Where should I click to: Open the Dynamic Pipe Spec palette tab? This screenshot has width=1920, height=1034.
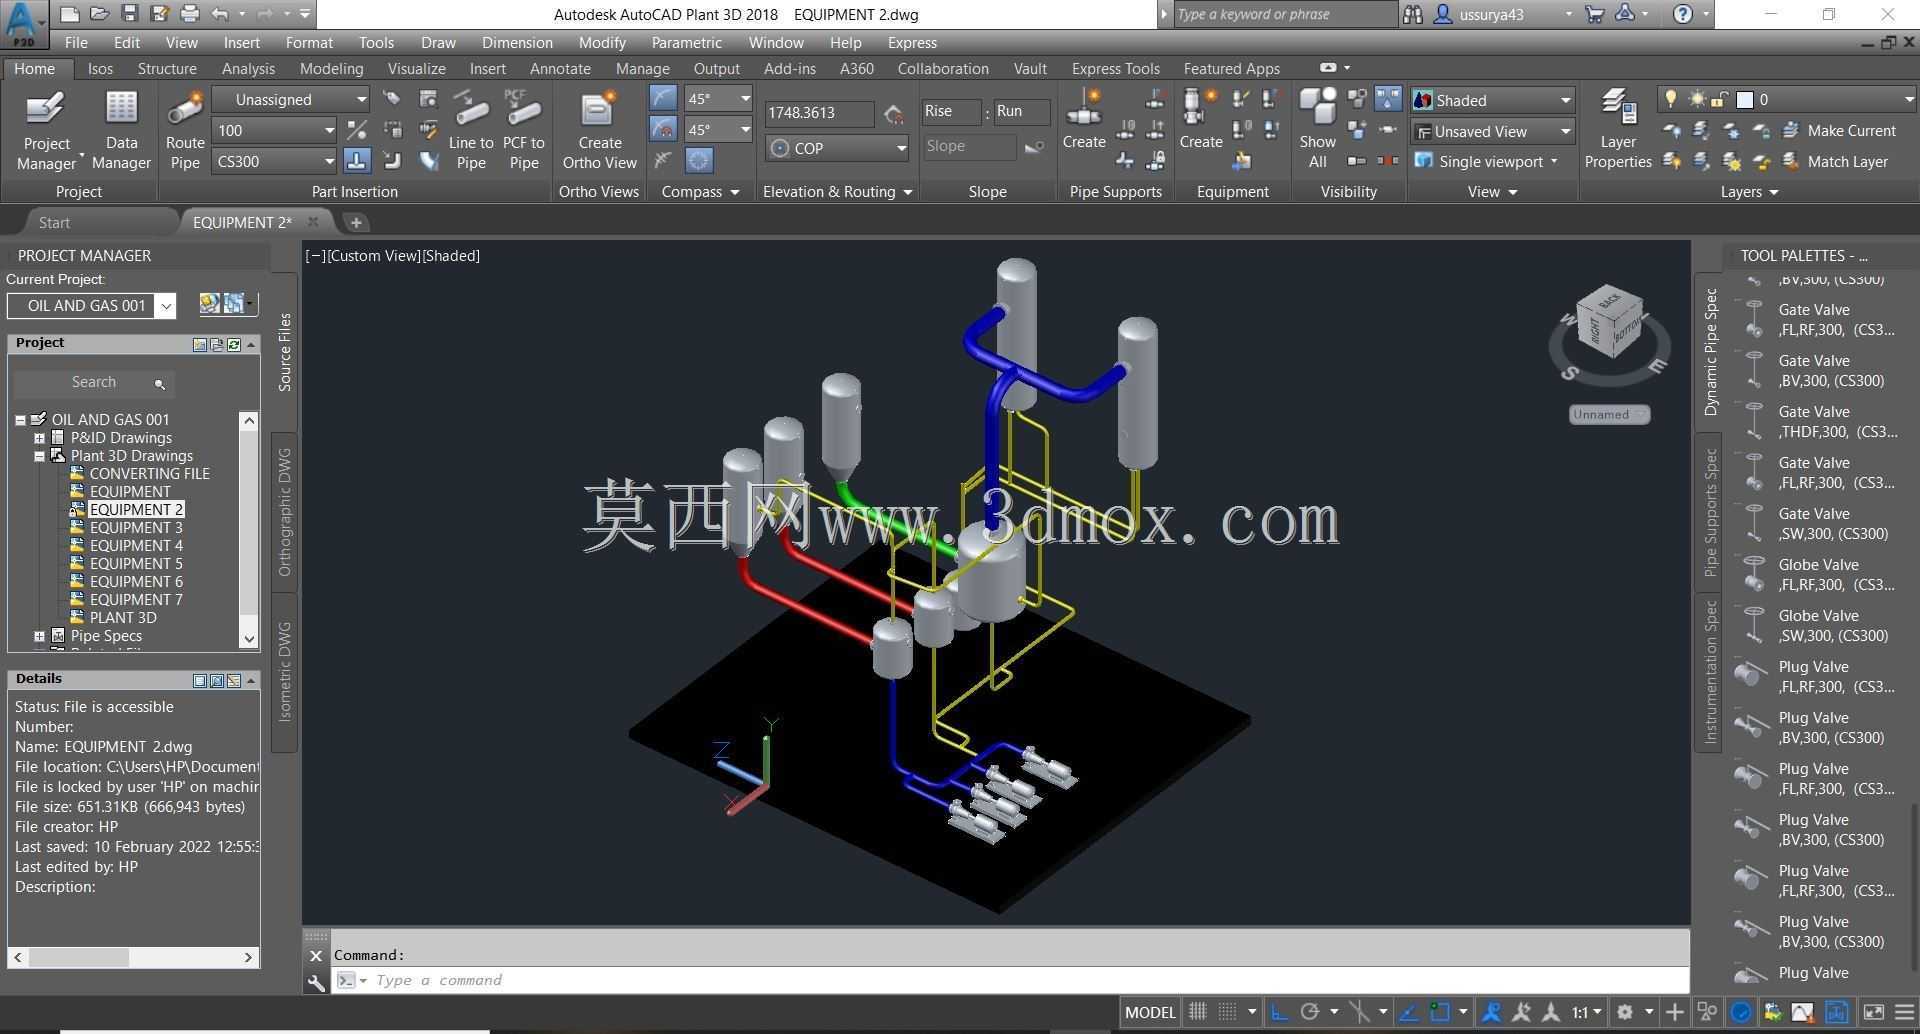(x=1710, y=352)
